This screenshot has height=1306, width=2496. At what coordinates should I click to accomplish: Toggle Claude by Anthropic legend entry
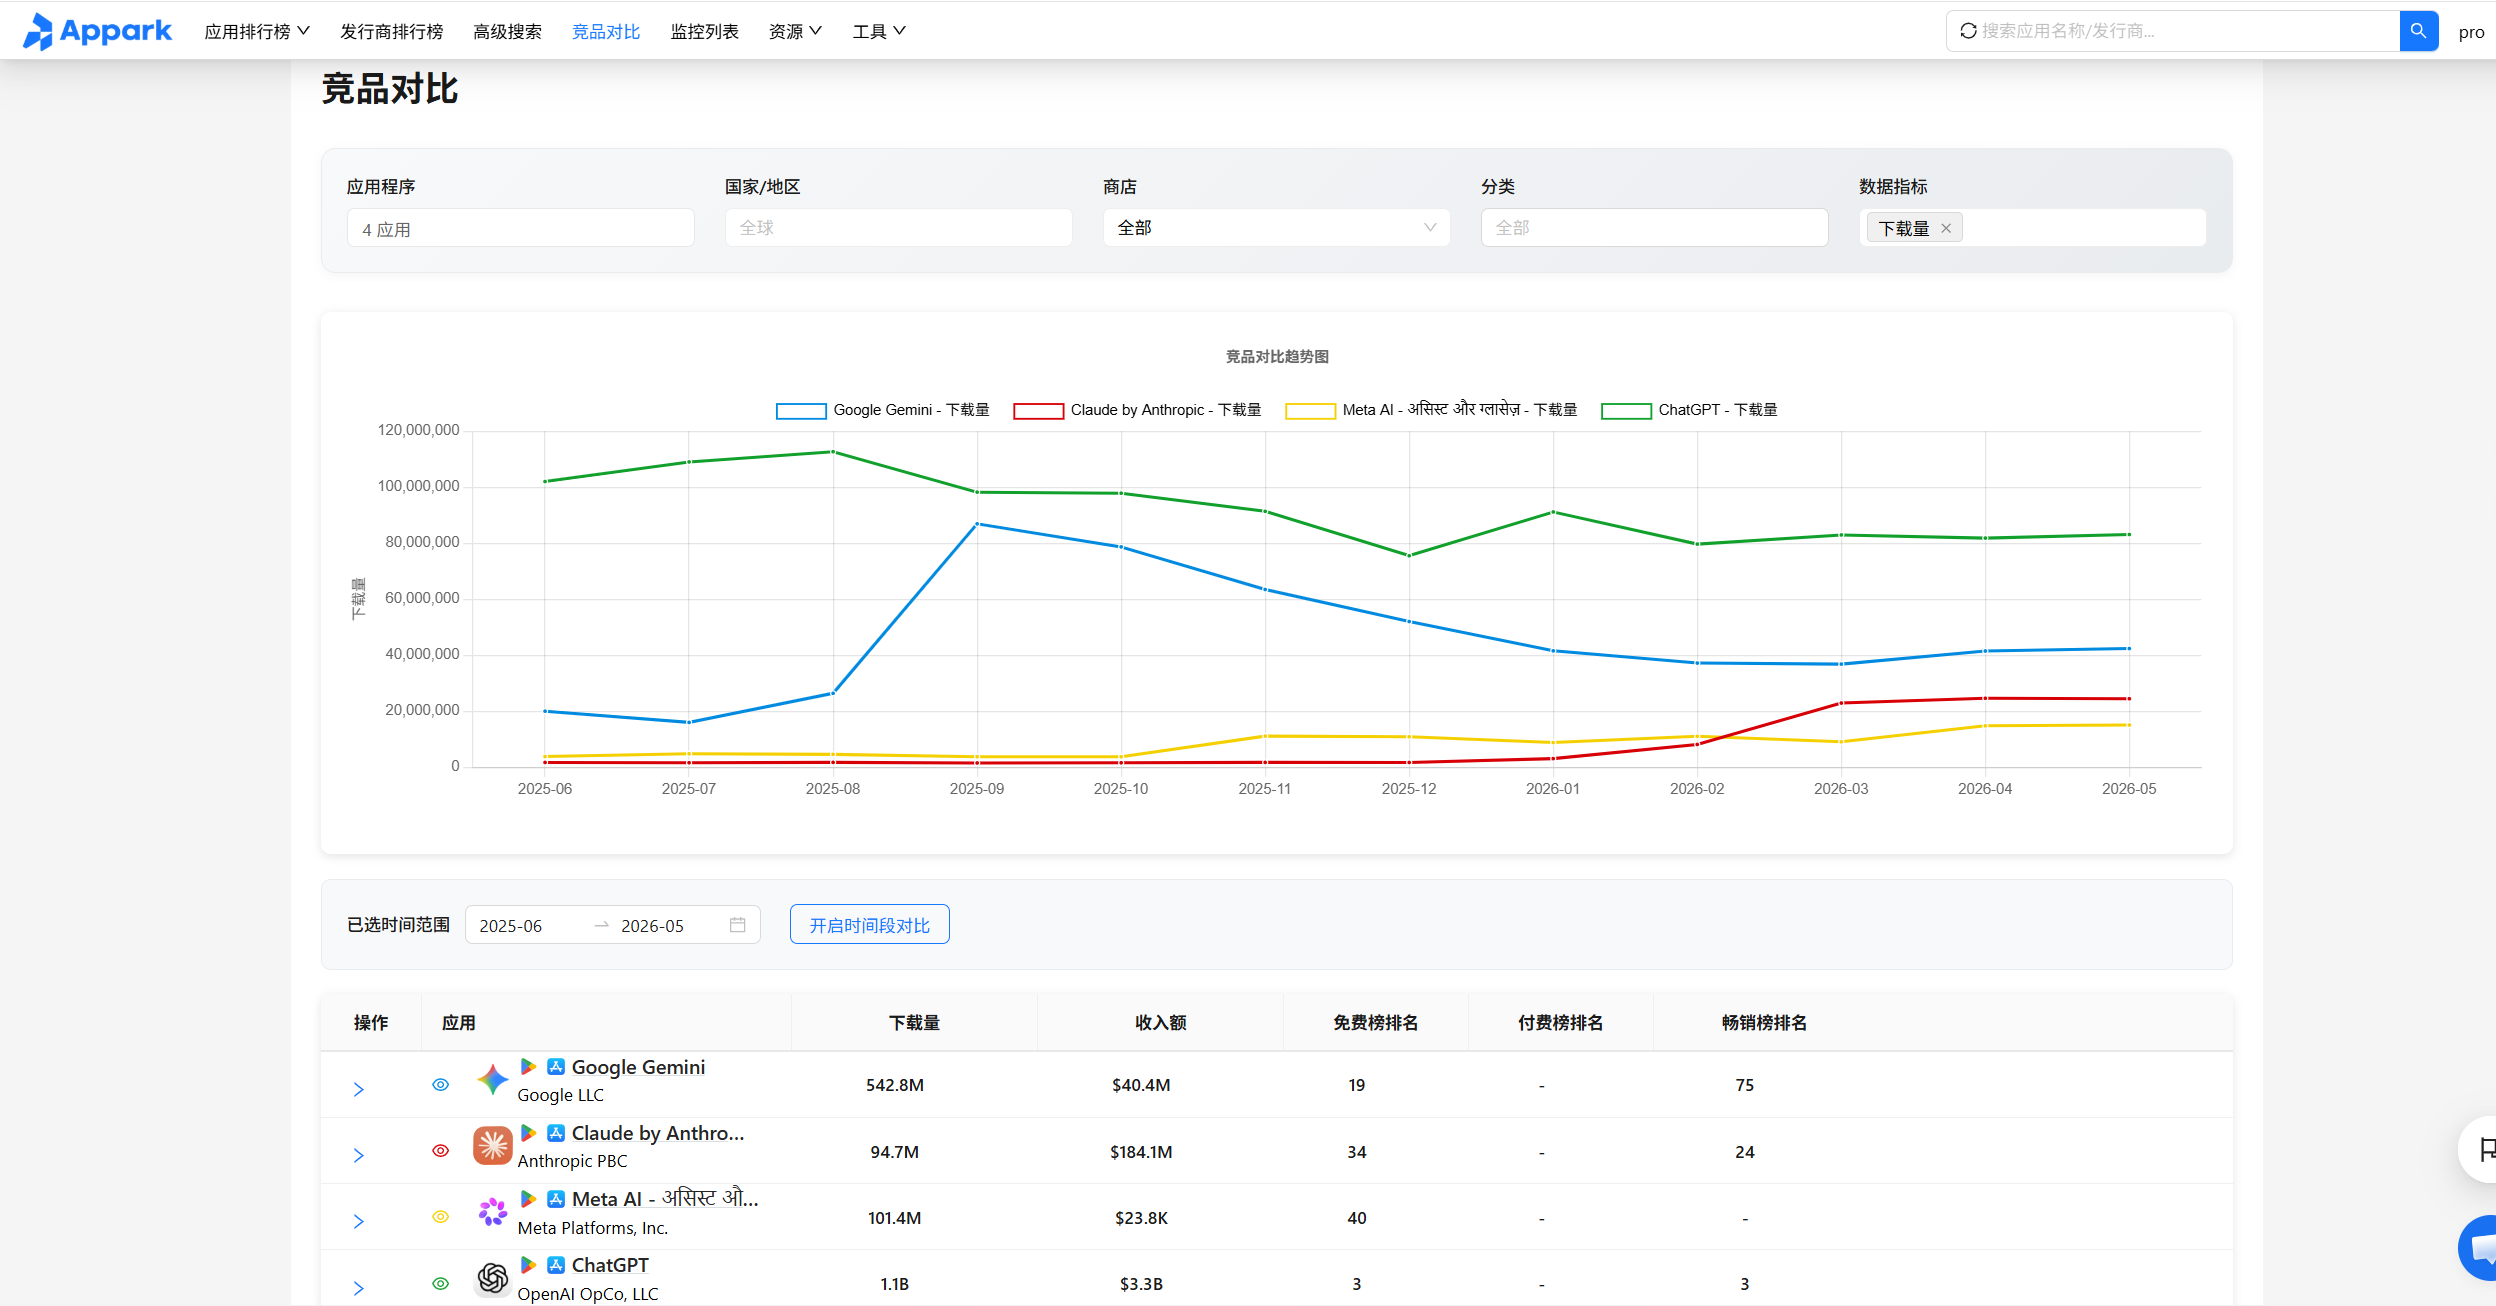pyautogui.click(x=1137, y=410)
